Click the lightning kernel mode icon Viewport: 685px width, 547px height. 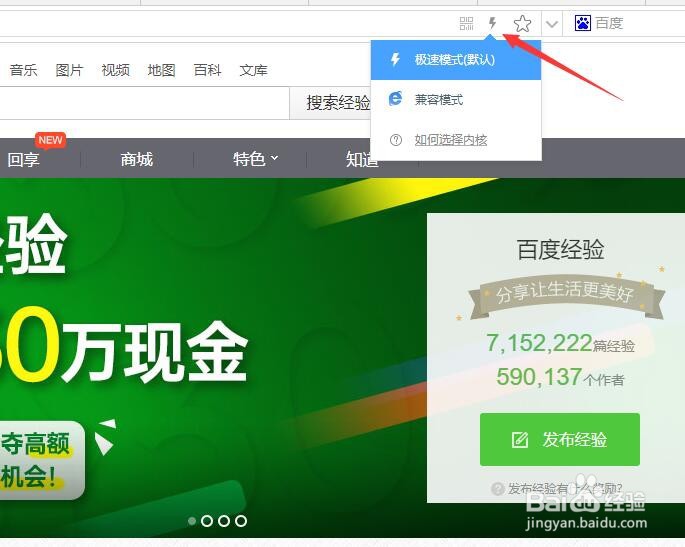(x=493, y=23)
